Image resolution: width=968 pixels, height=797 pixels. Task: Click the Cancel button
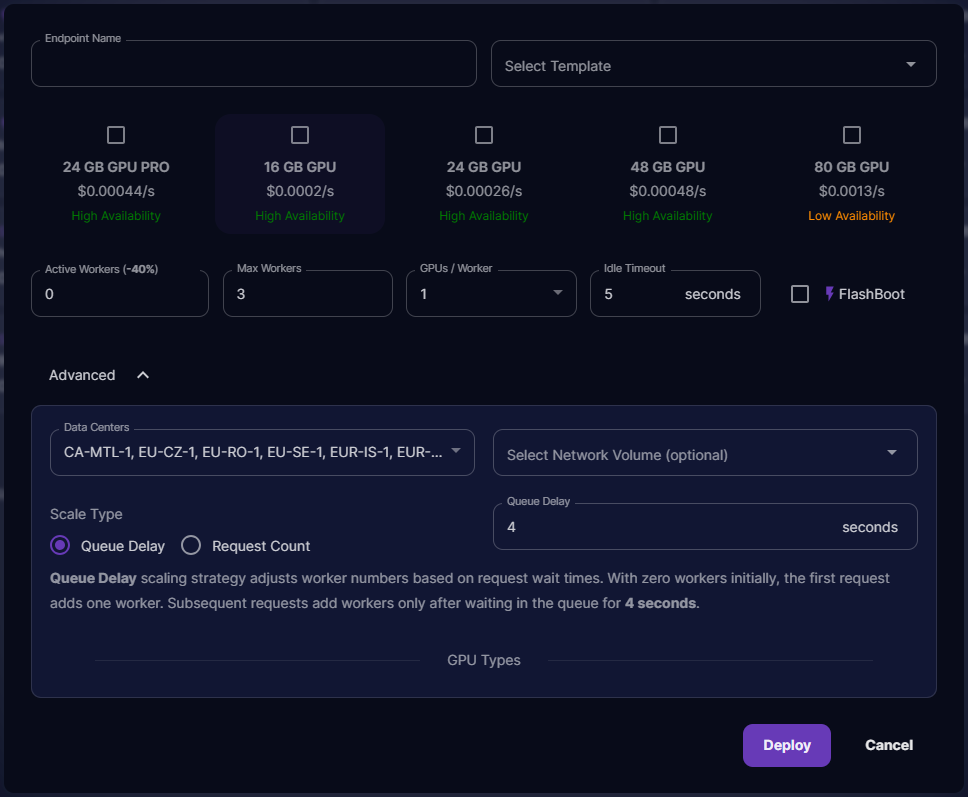pos(889,745)
